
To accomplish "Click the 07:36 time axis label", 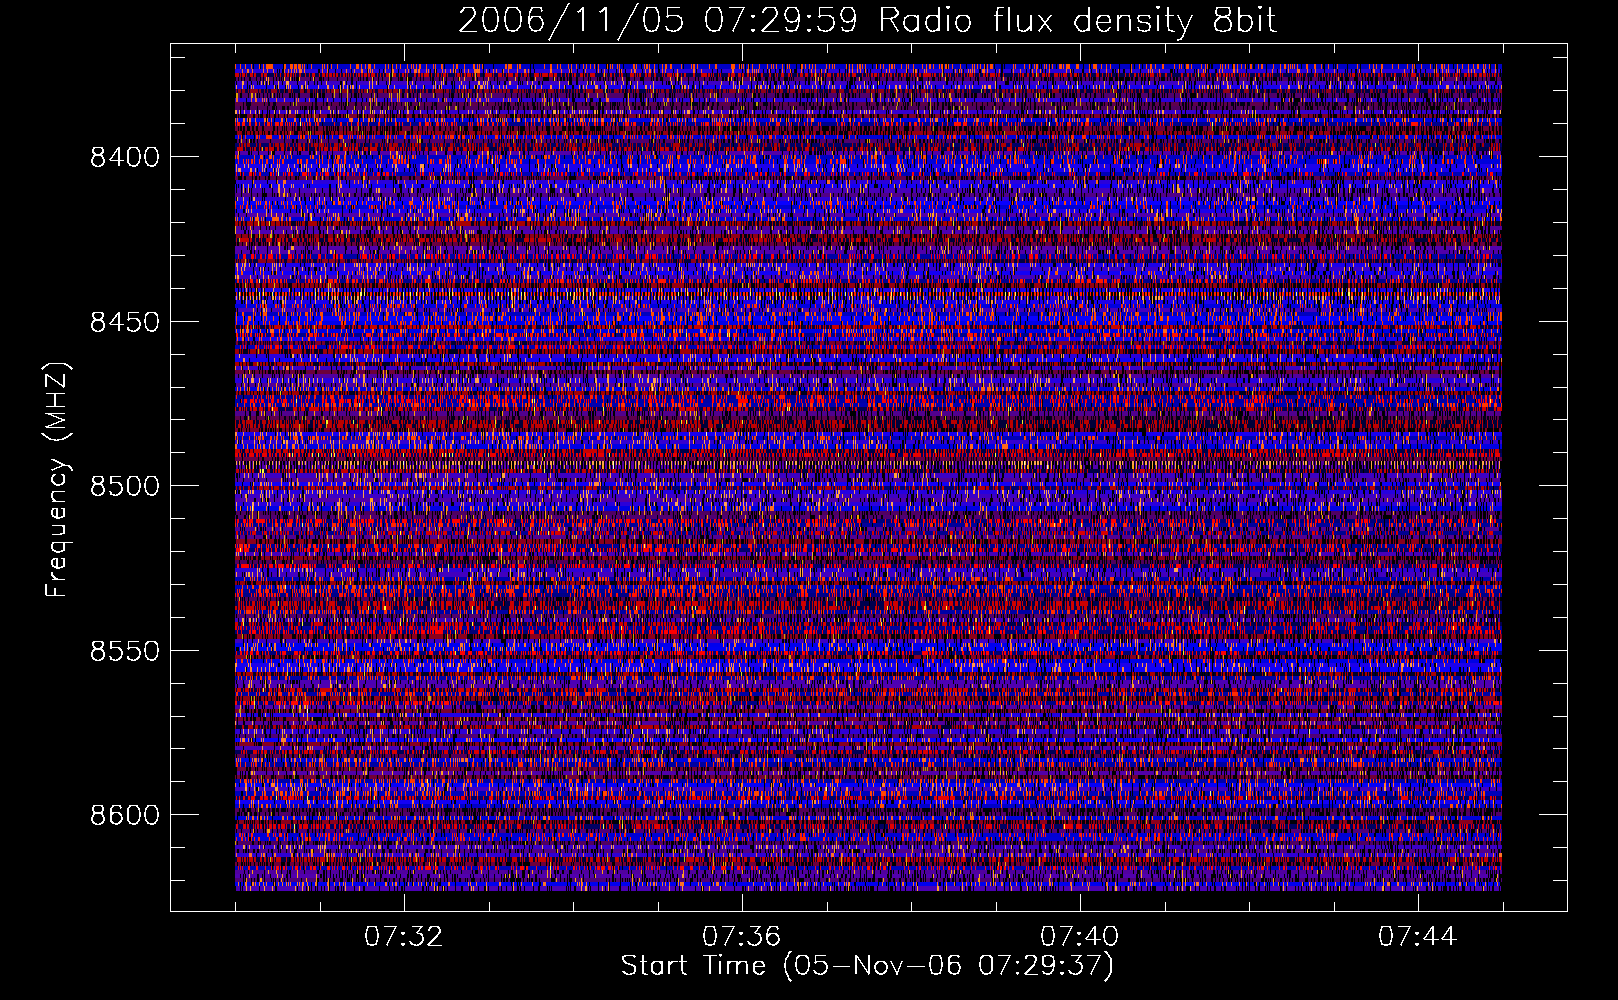I will tap(741, 937).
